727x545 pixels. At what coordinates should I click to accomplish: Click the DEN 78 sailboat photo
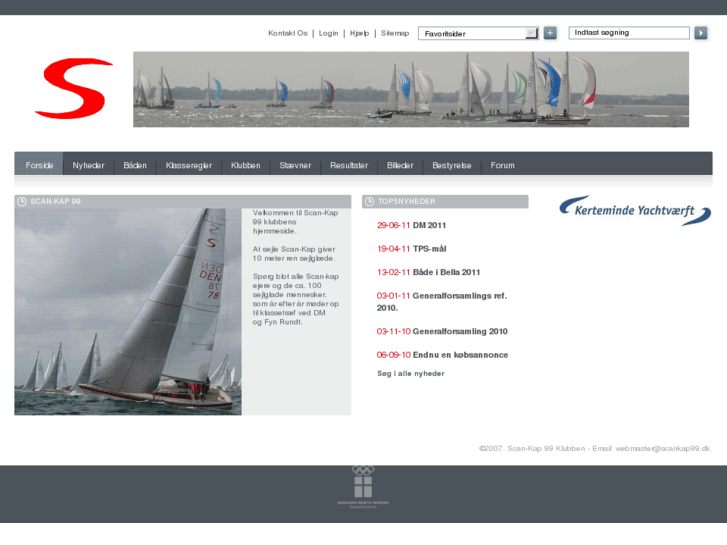click(x=128, y=311)
